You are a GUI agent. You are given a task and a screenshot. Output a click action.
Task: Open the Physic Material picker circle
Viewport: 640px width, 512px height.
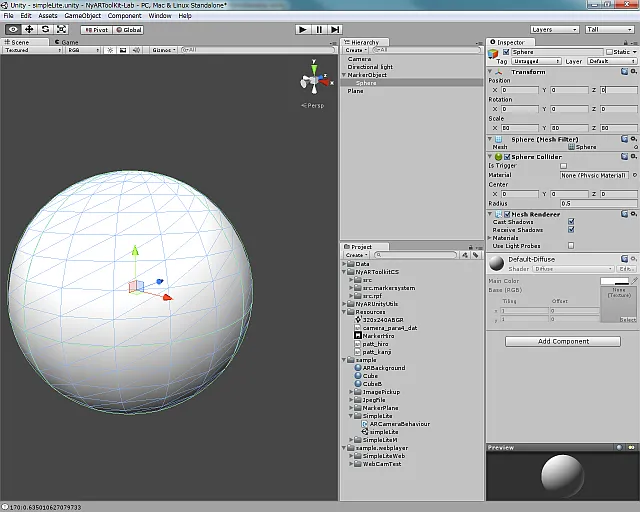click(635, 175)
